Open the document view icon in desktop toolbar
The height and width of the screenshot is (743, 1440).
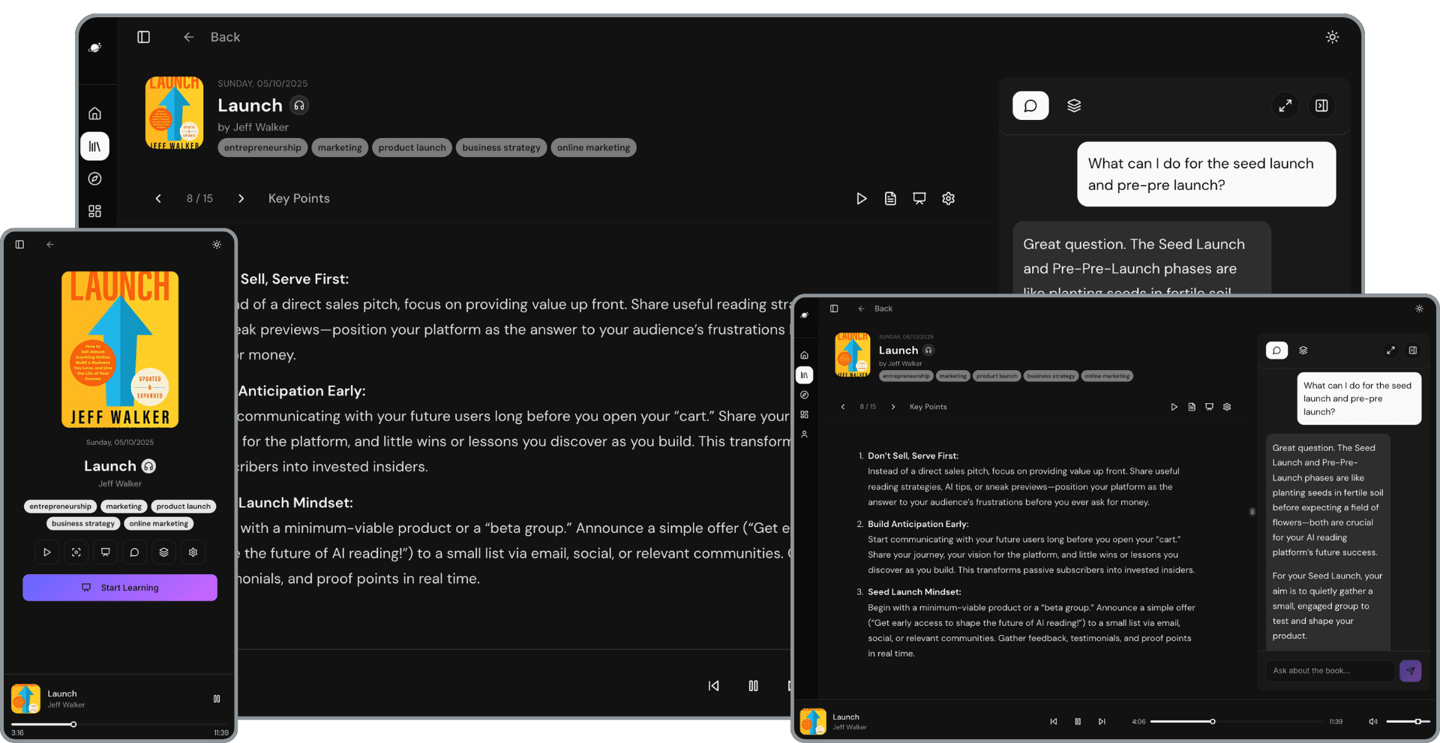(890, 198)
